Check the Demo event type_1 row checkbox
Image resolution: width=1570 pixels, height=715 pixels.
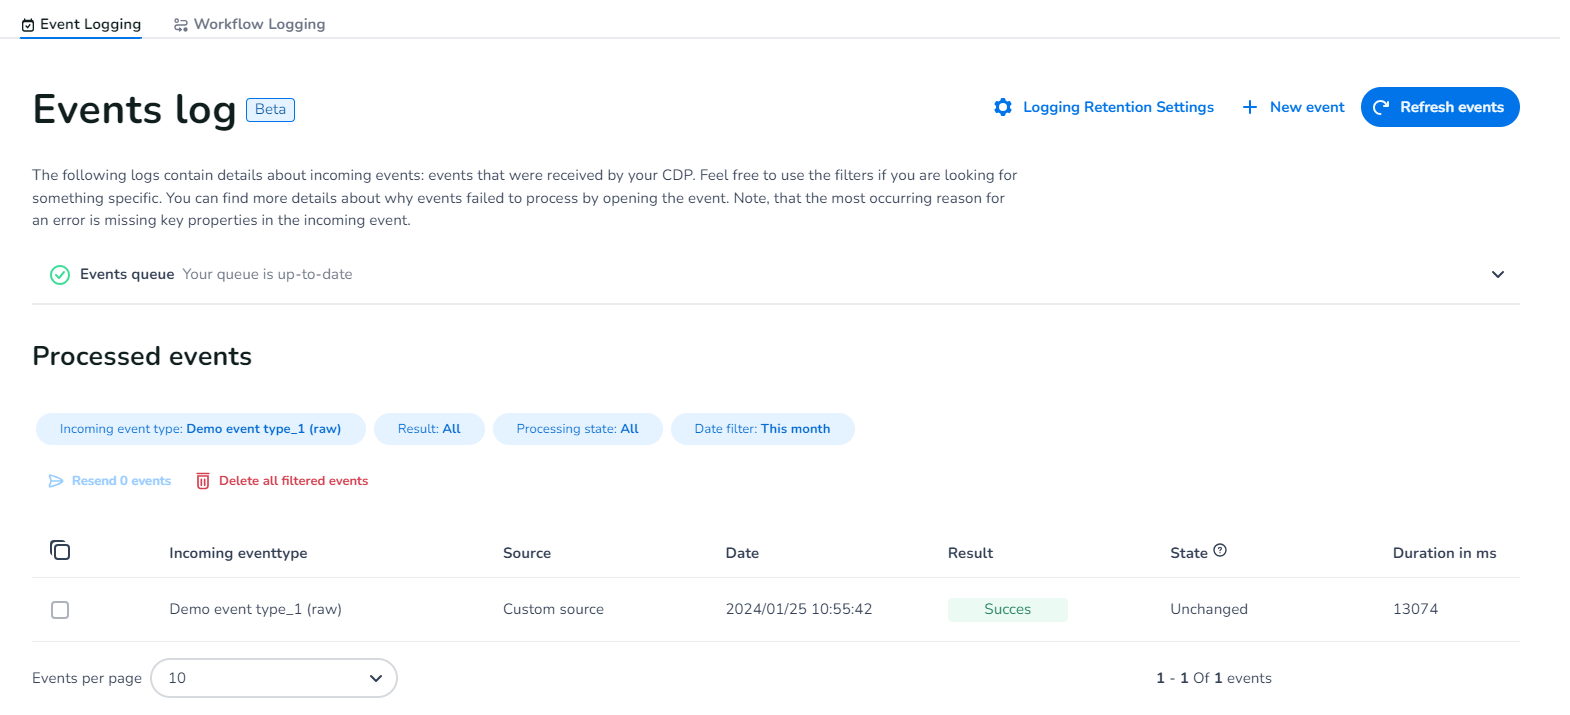coord(60,610)
